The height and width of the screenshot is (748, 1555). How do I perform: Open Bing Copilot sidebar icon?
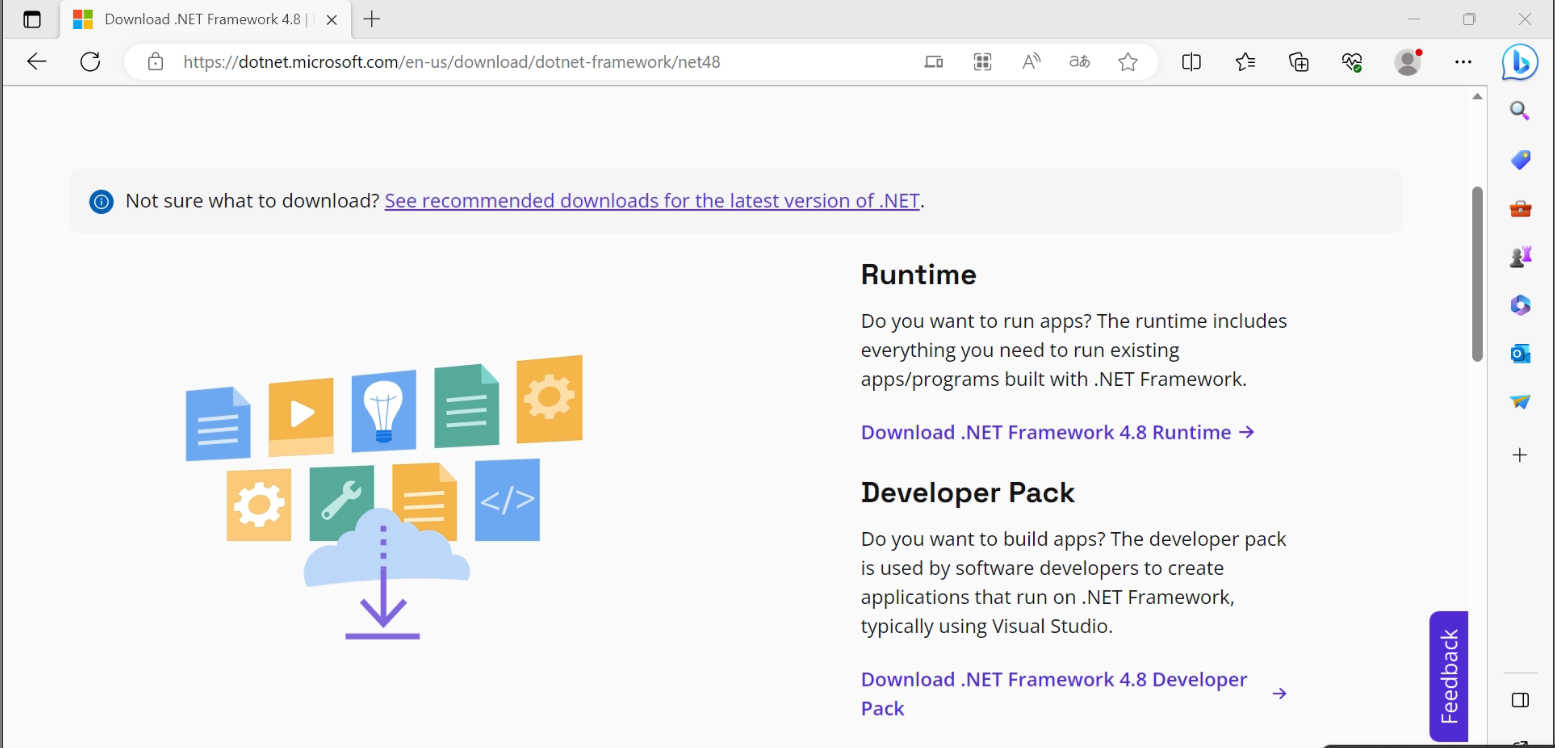coord(1519,62)
